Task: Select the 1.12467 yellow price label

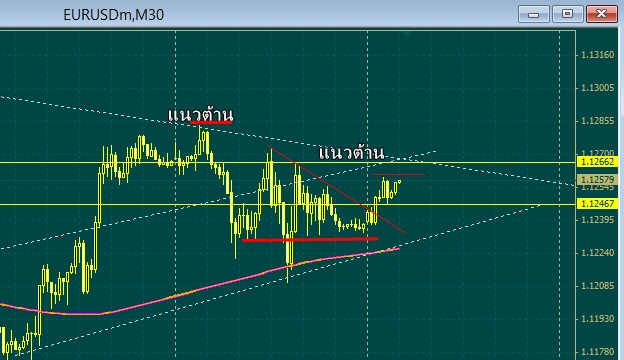Action: coord(597,204)
